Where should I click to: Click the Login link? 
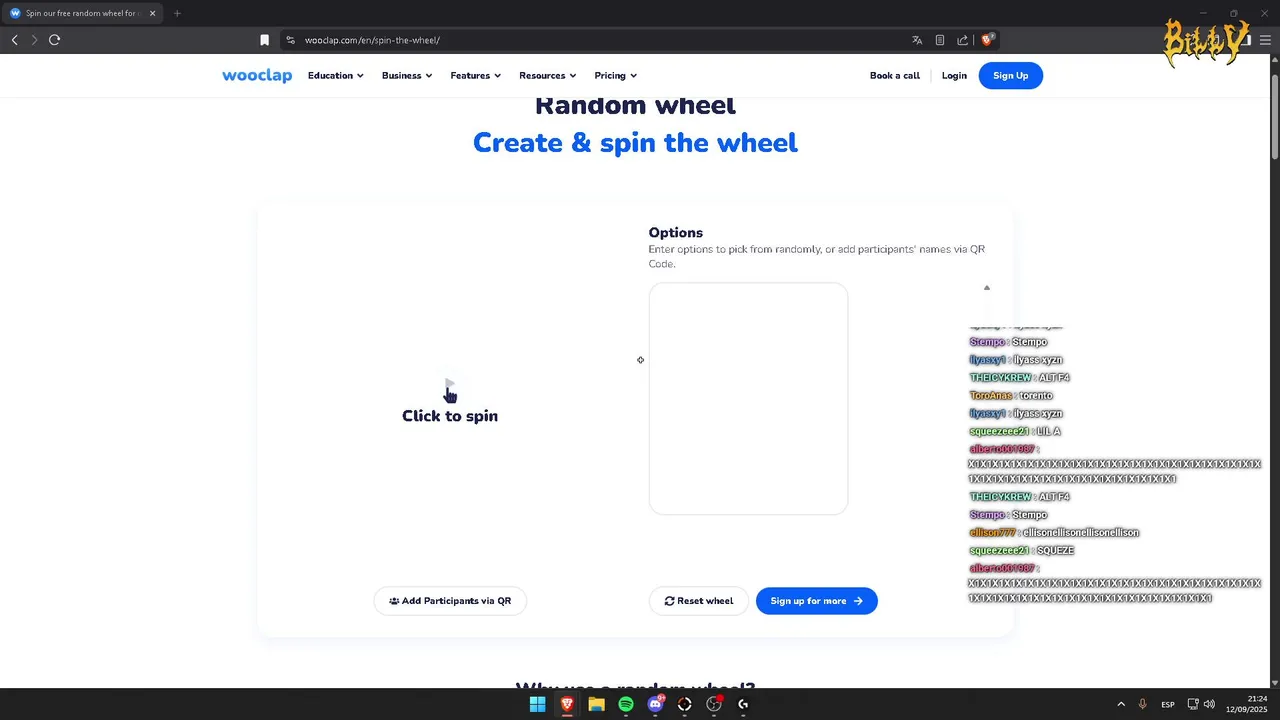pyautogui.click(x=954, y=75)
